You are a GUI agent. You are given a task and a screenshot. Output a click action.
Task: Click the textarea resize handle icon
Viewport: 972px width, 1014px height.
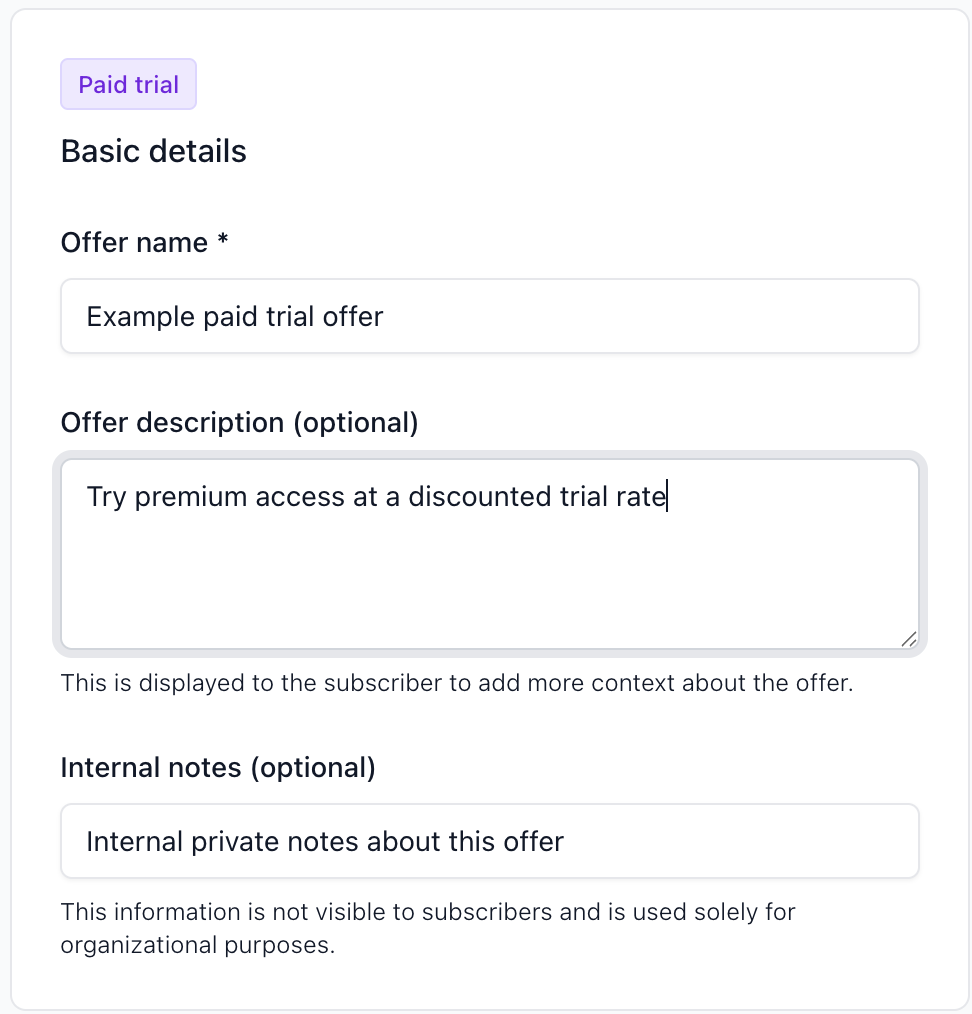pyautogui.click(x=909, y=639)
